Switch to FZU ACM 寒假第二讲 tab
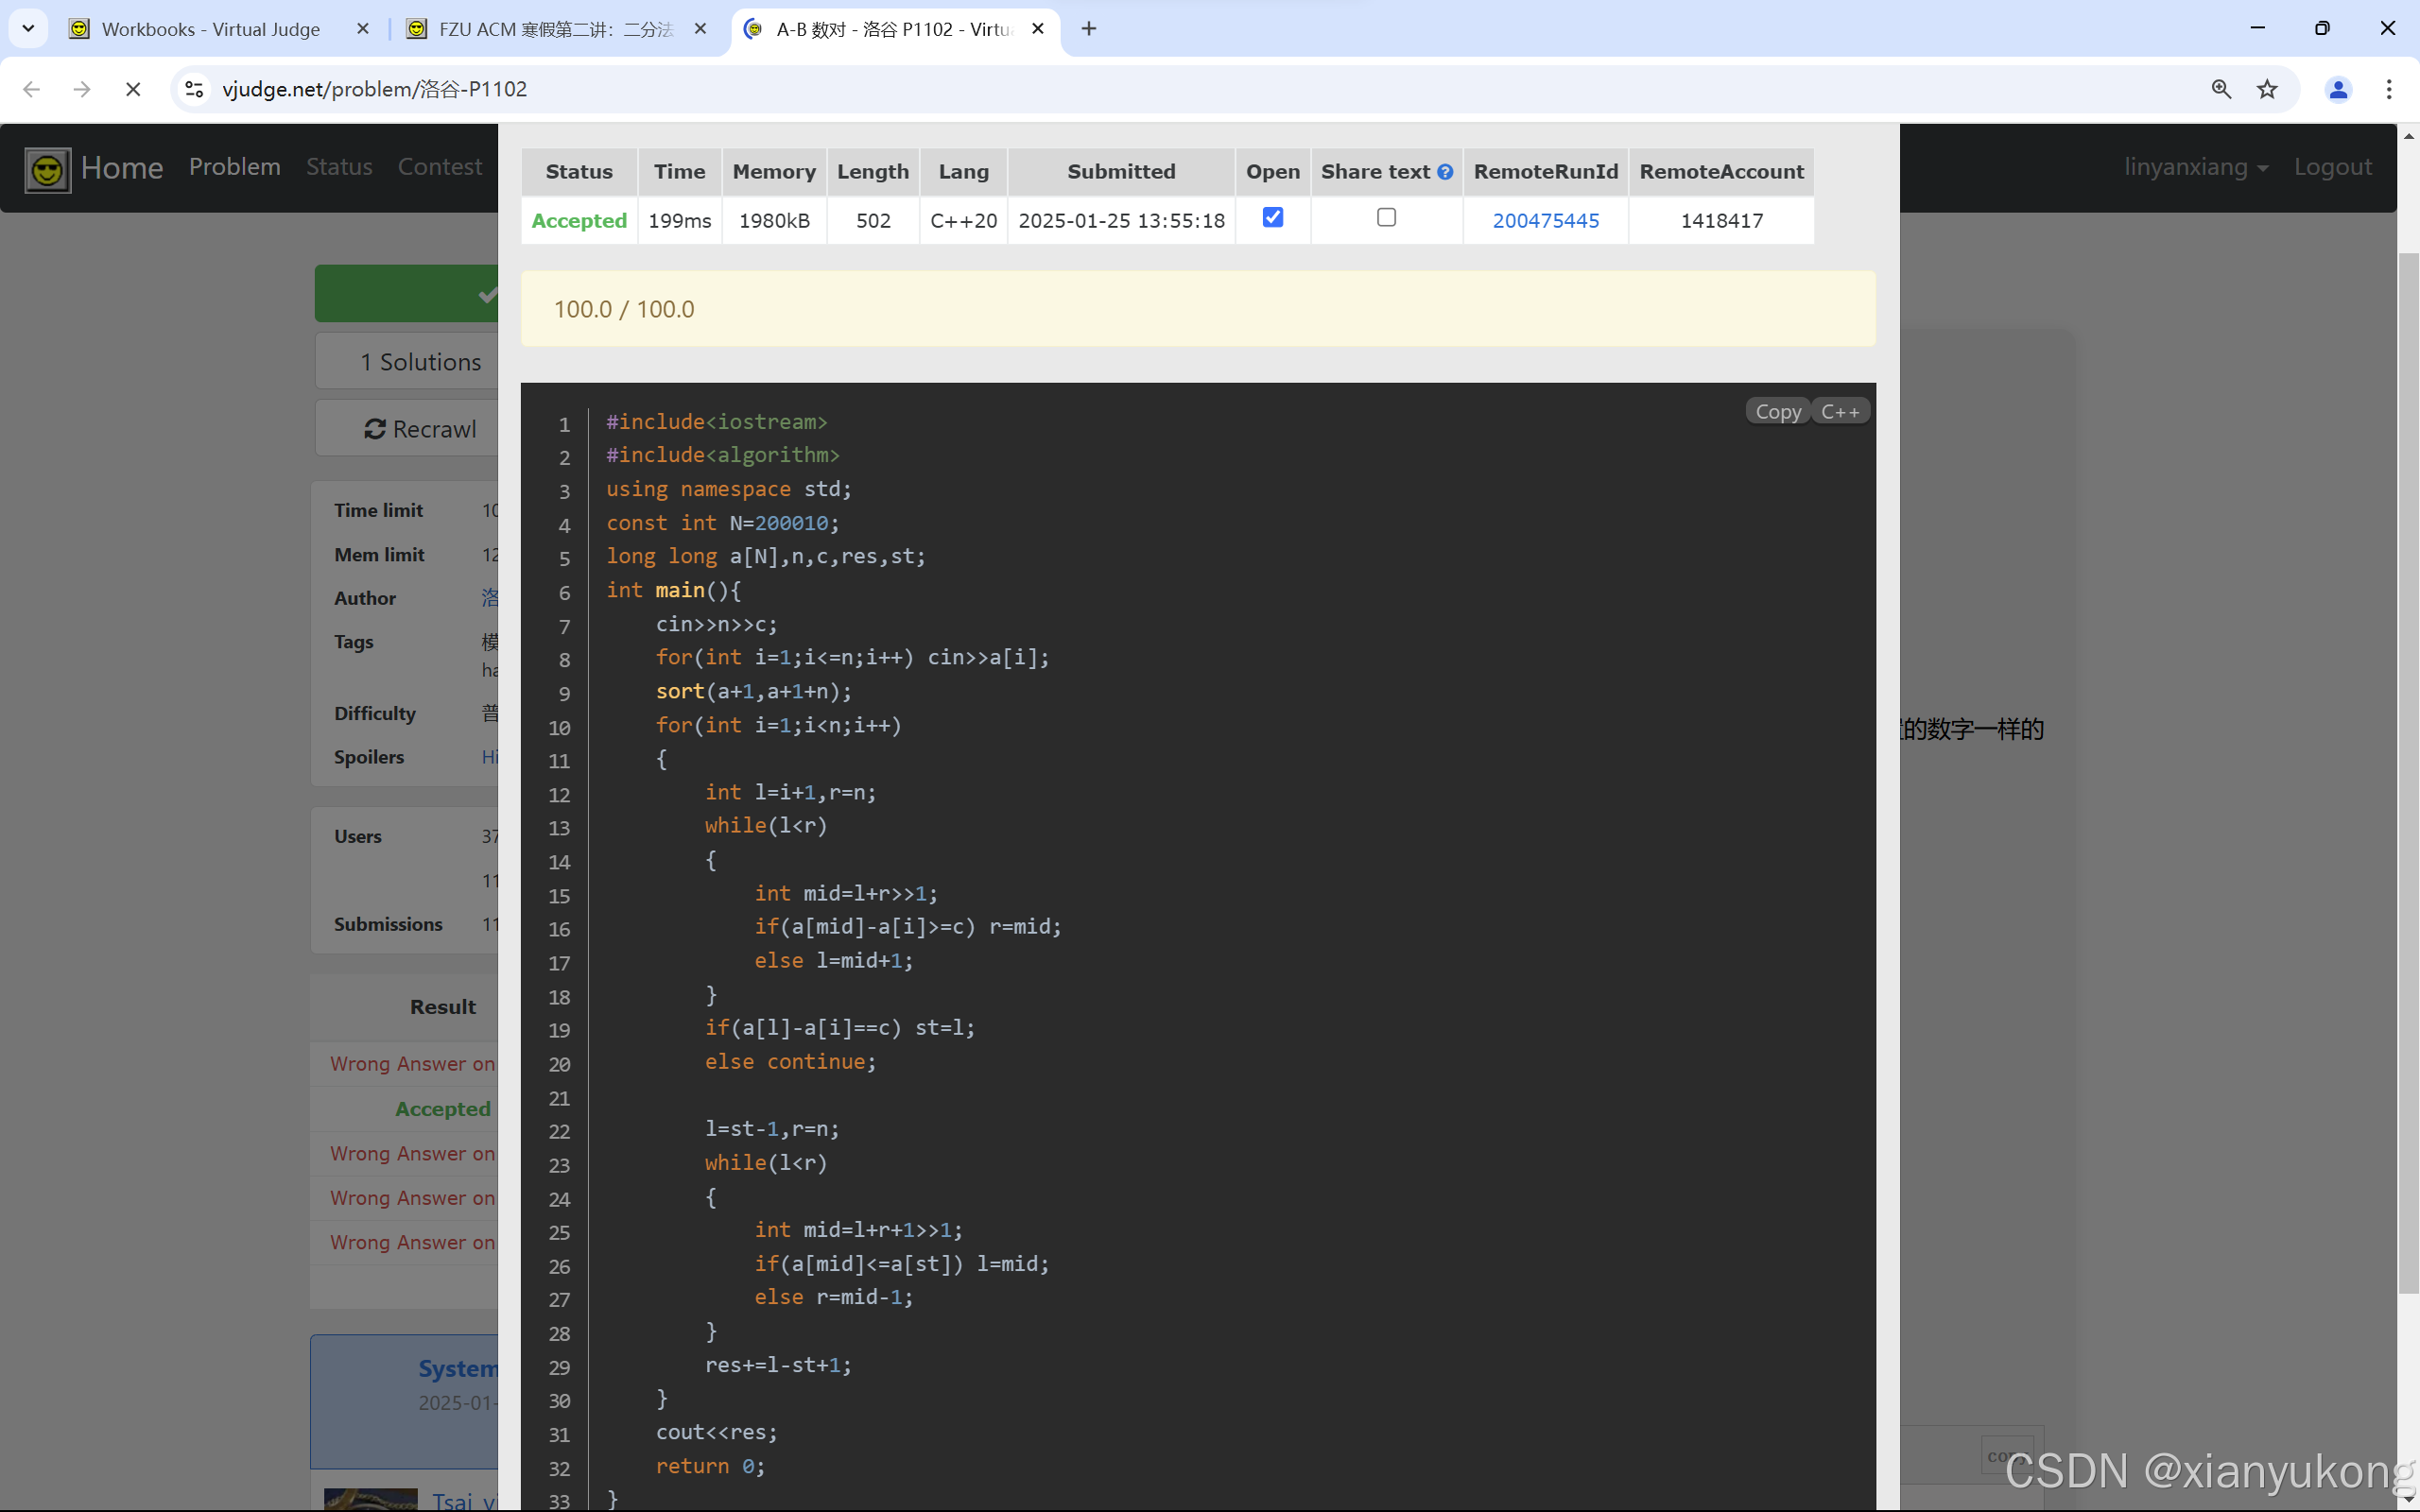The image size is (2420, 1512). tap(555, 29)
